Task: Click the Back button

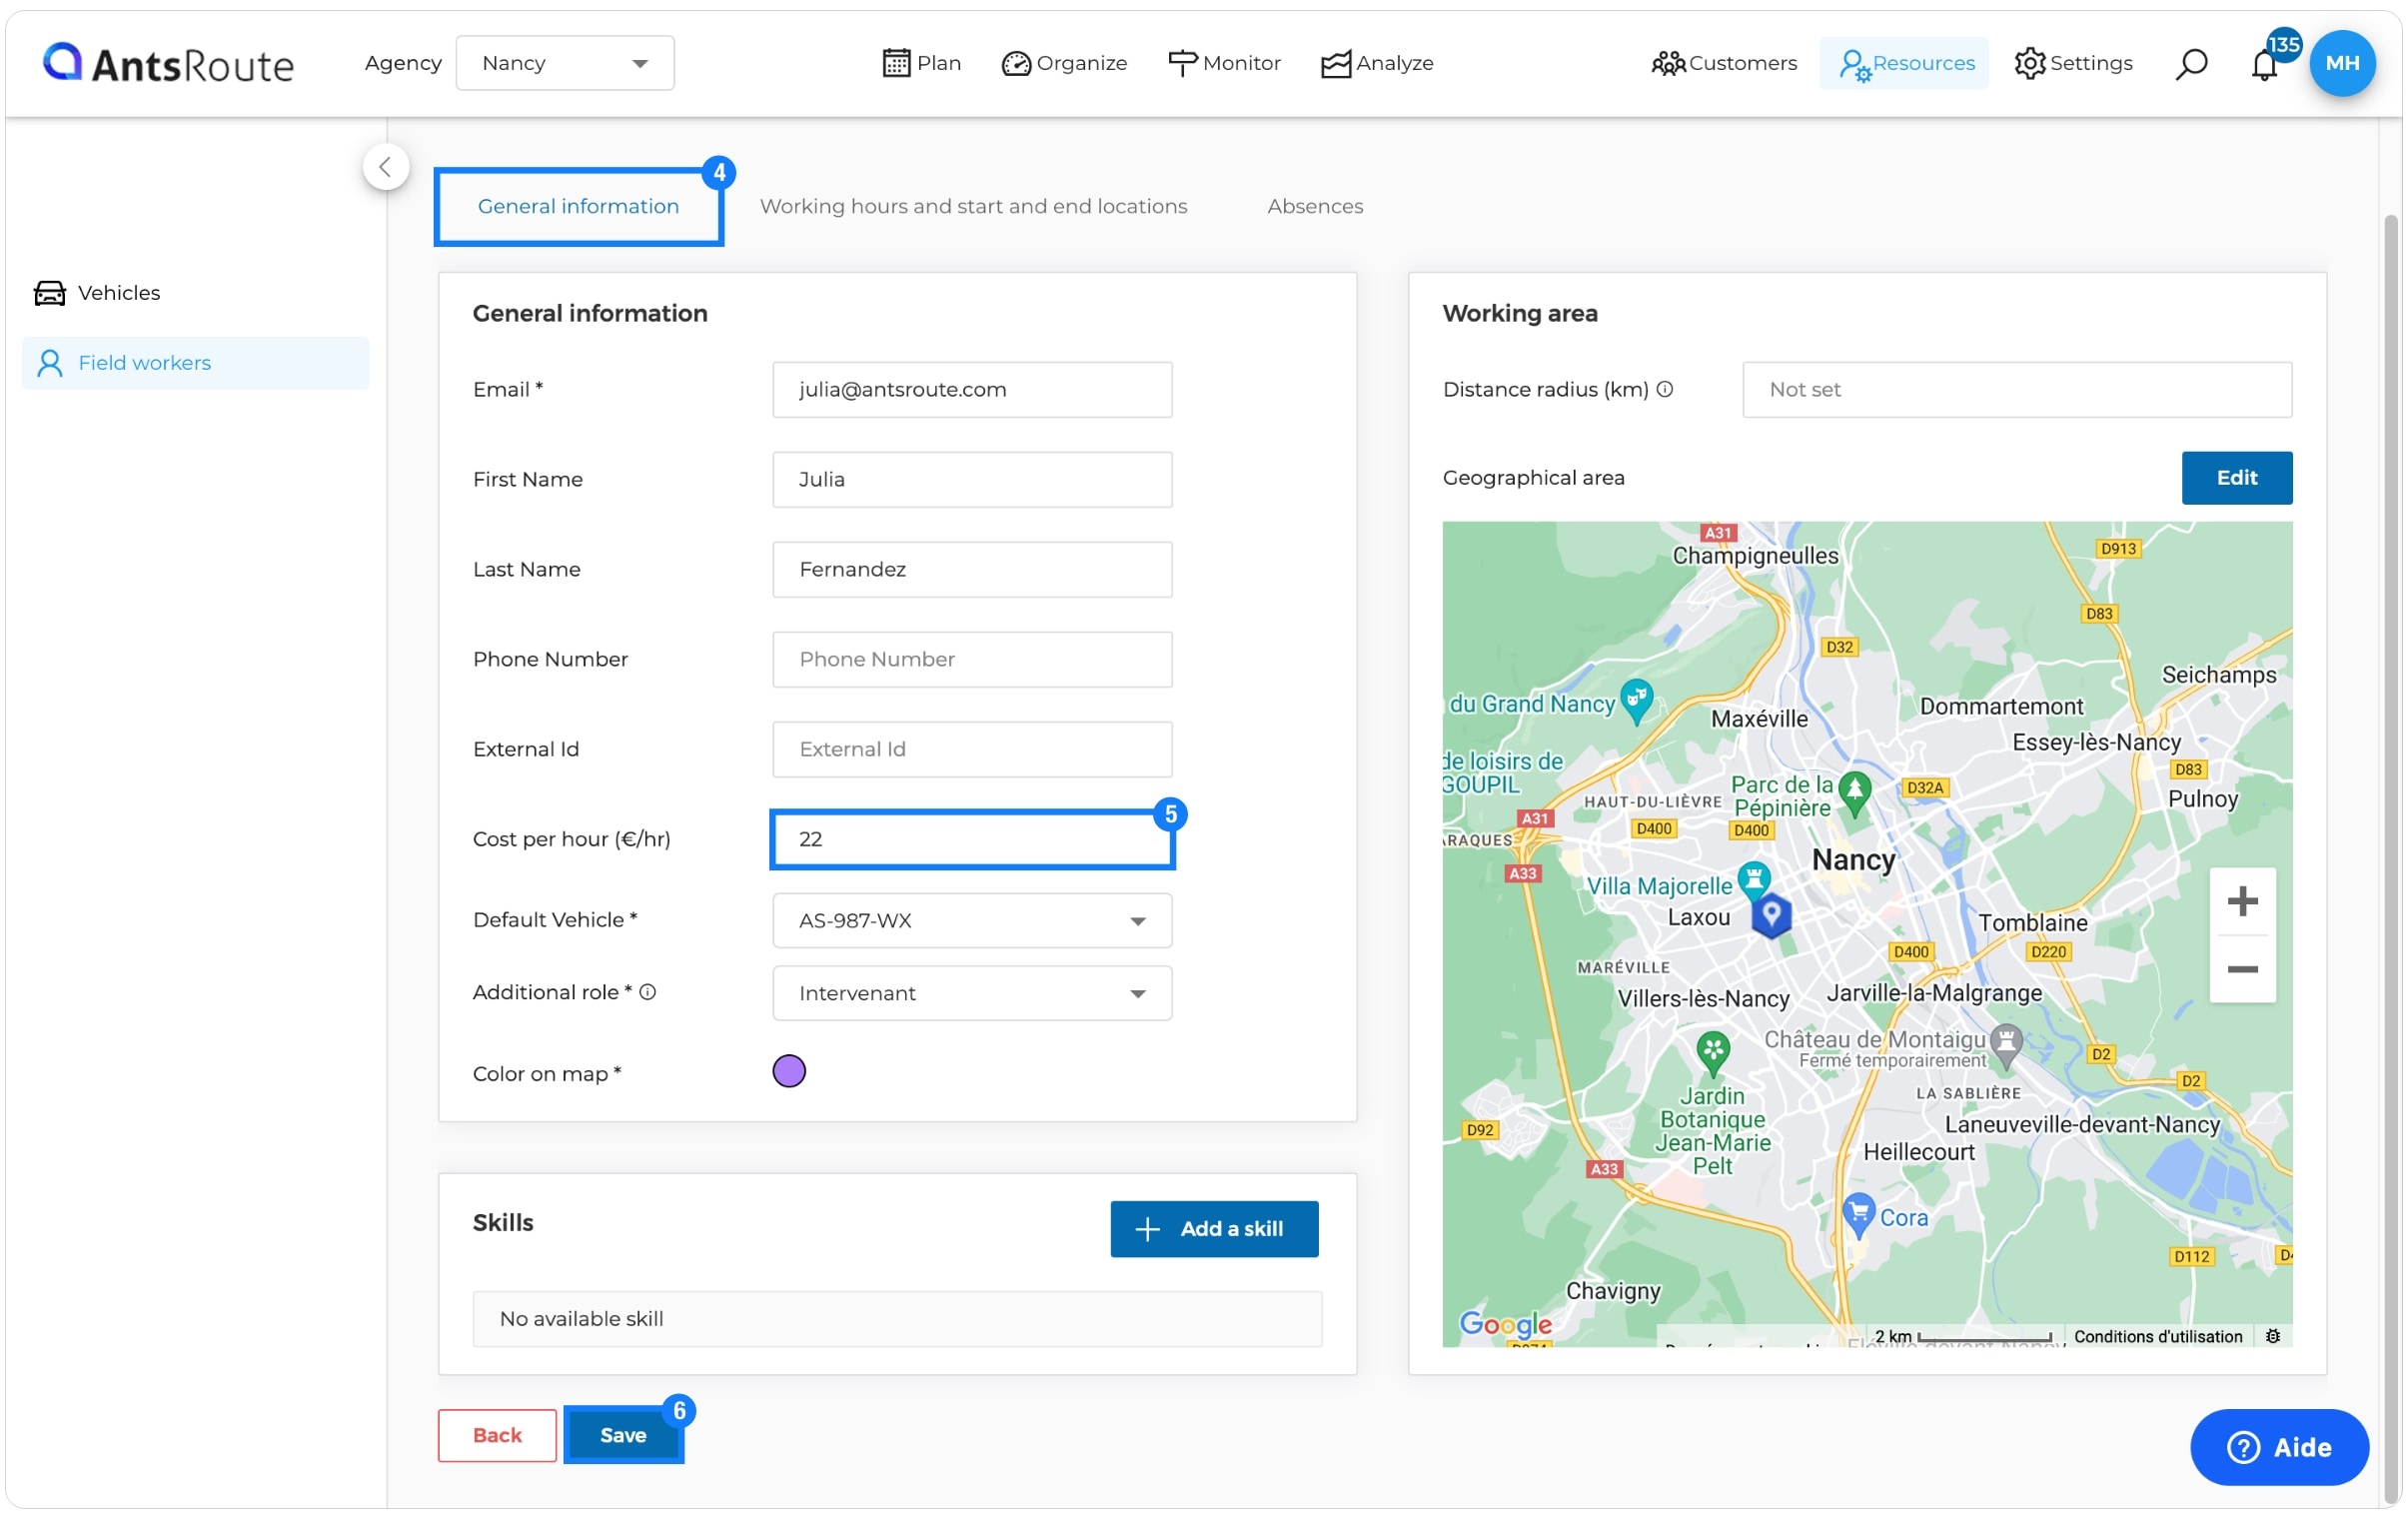Action: point(497,1436)
